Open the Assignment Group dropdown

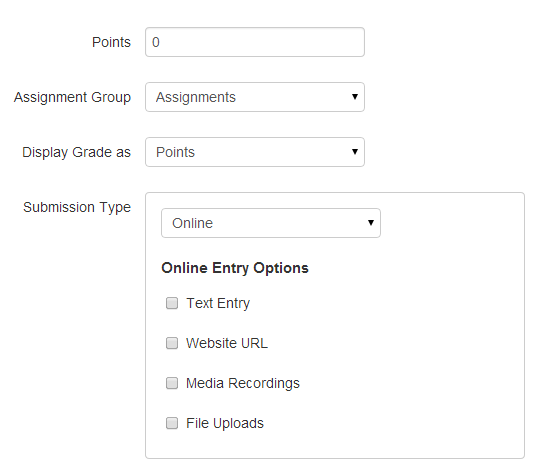coord(255,97)
